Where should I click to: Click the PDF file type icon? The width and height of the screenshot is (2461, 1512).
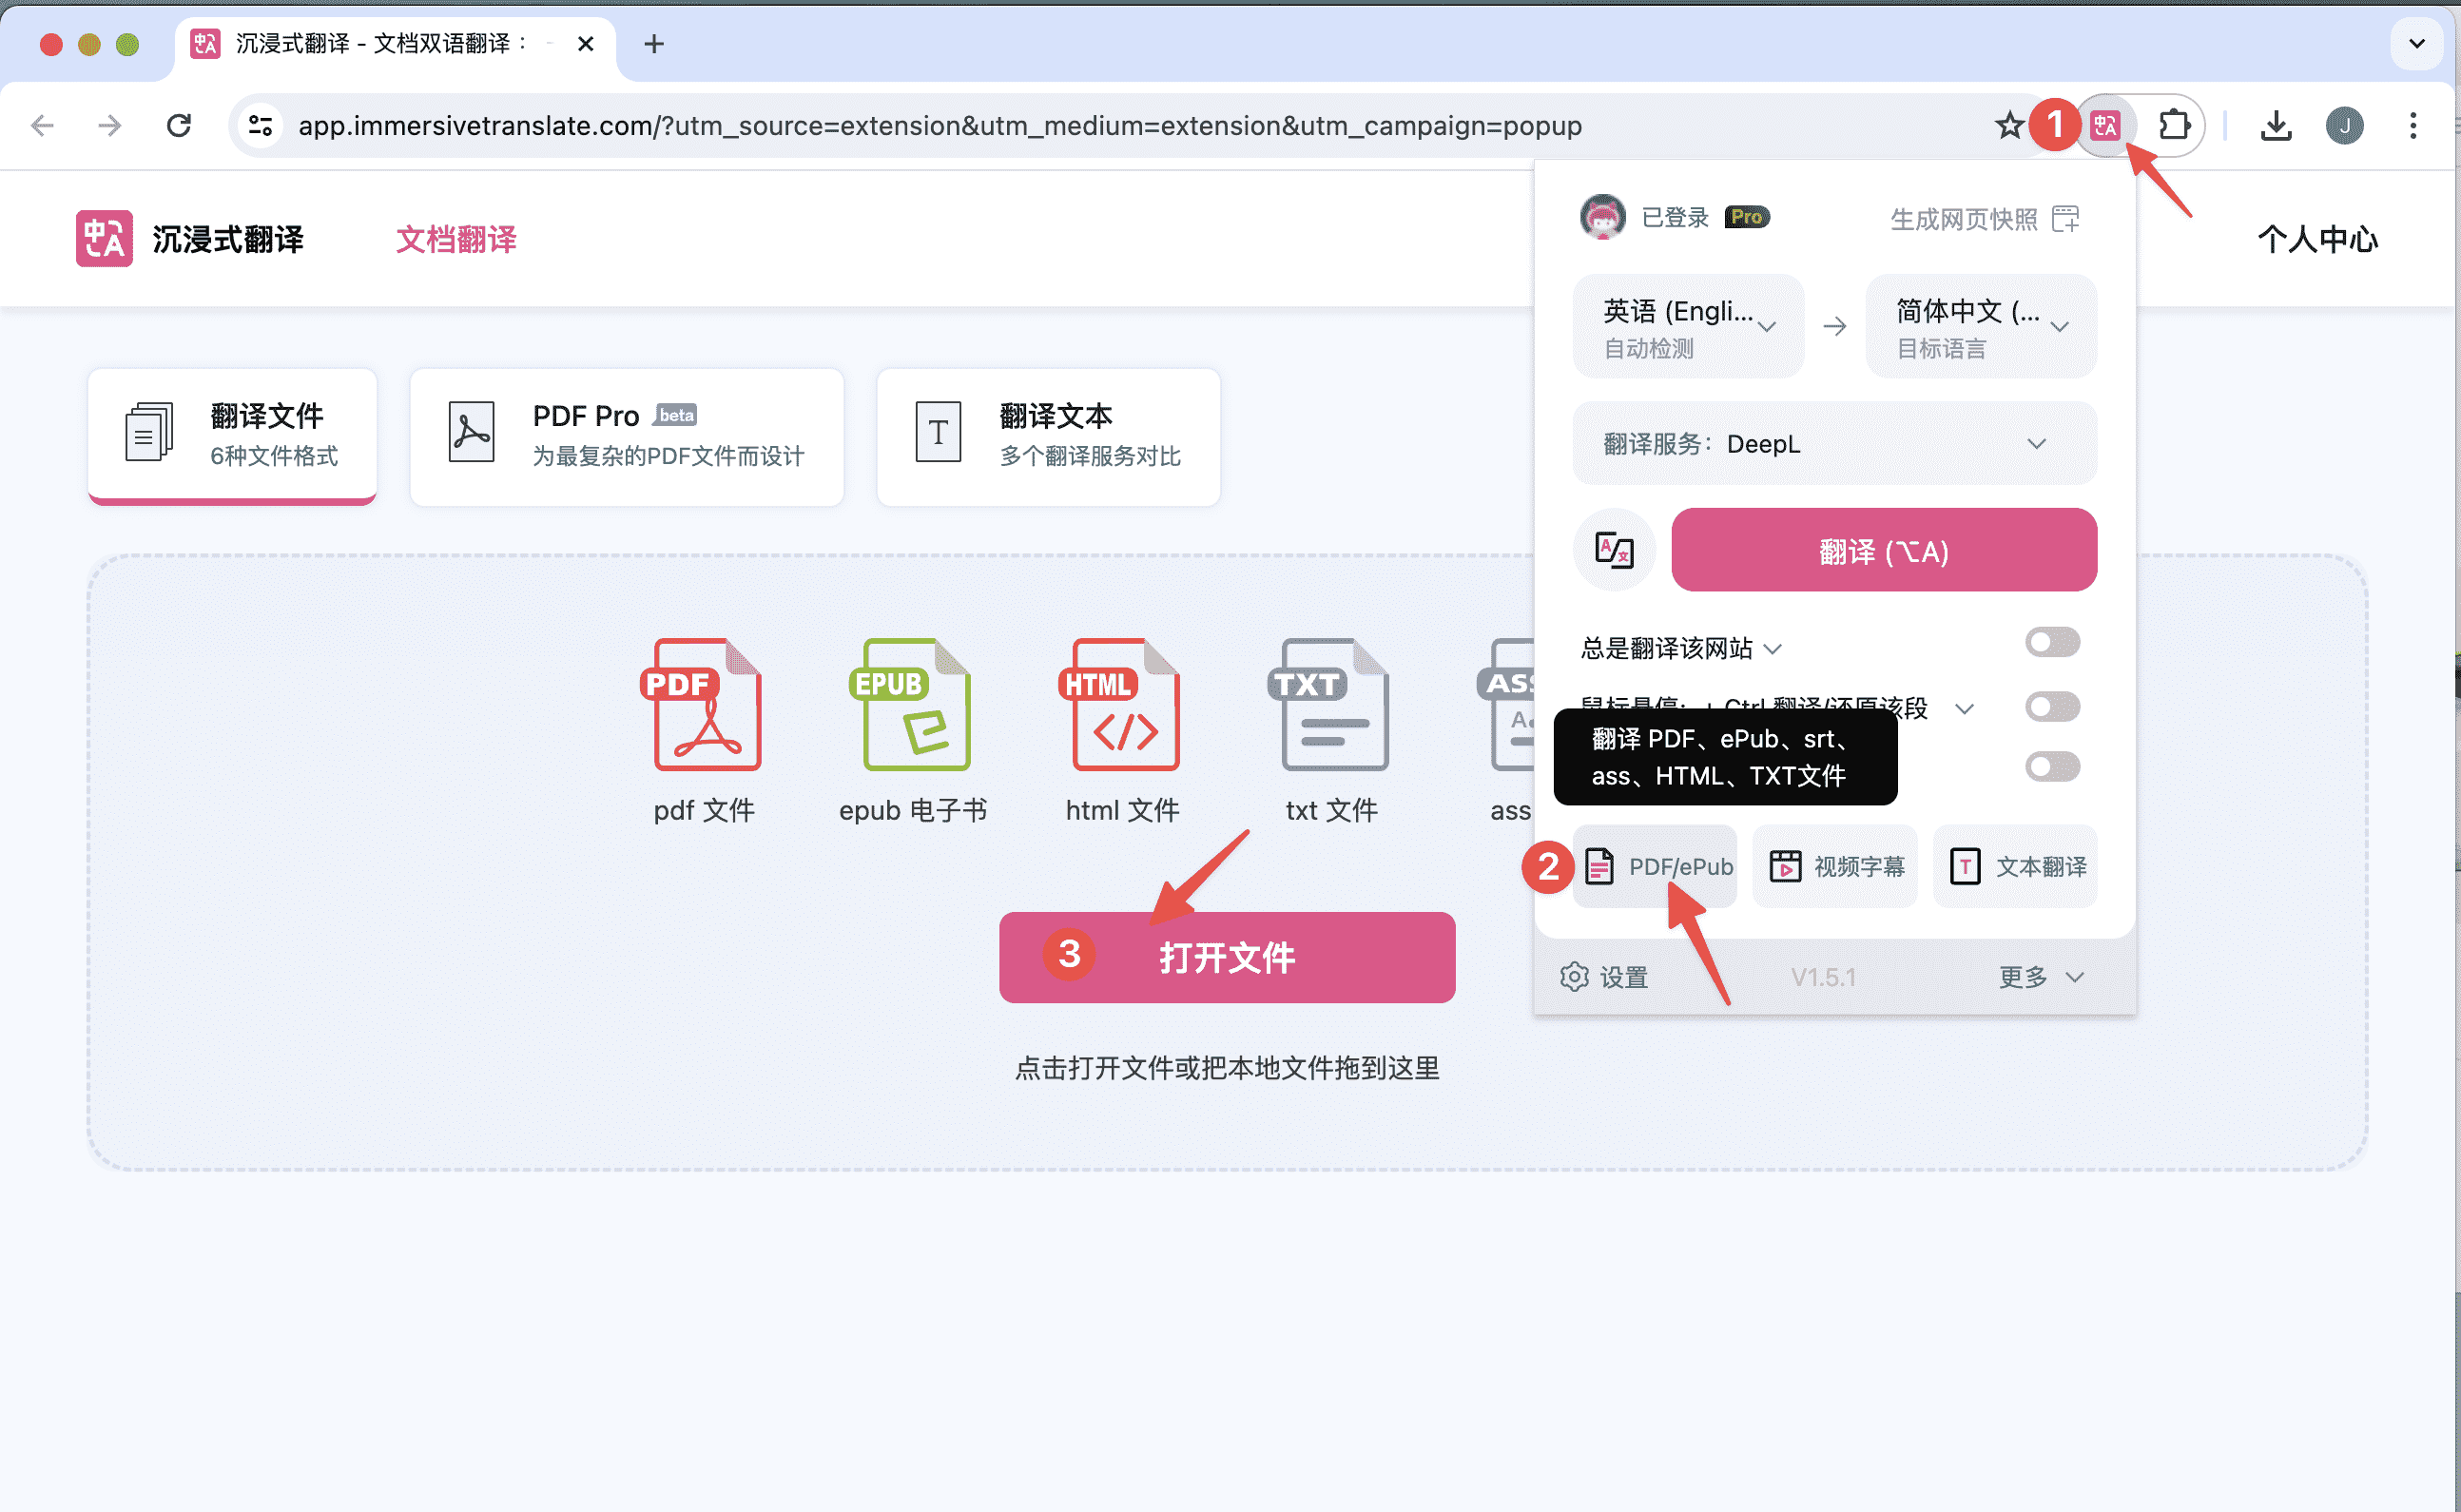click(x=707, y=706)
